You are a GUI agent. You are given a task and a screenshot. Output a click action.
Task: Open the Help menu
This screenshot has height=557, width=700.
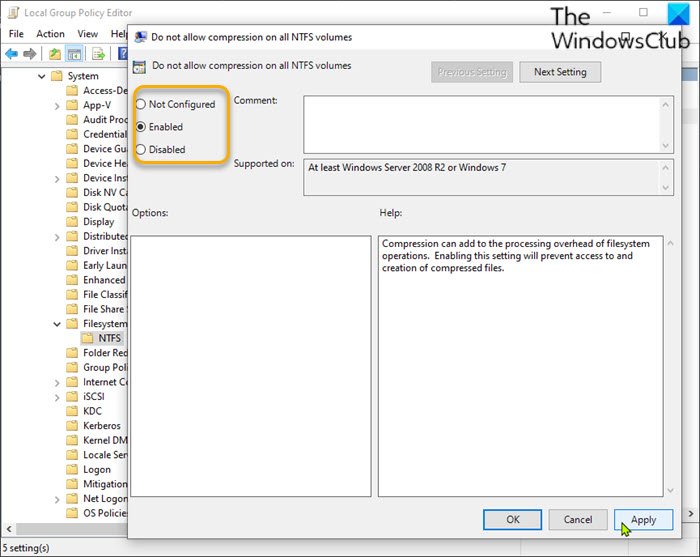119,34
